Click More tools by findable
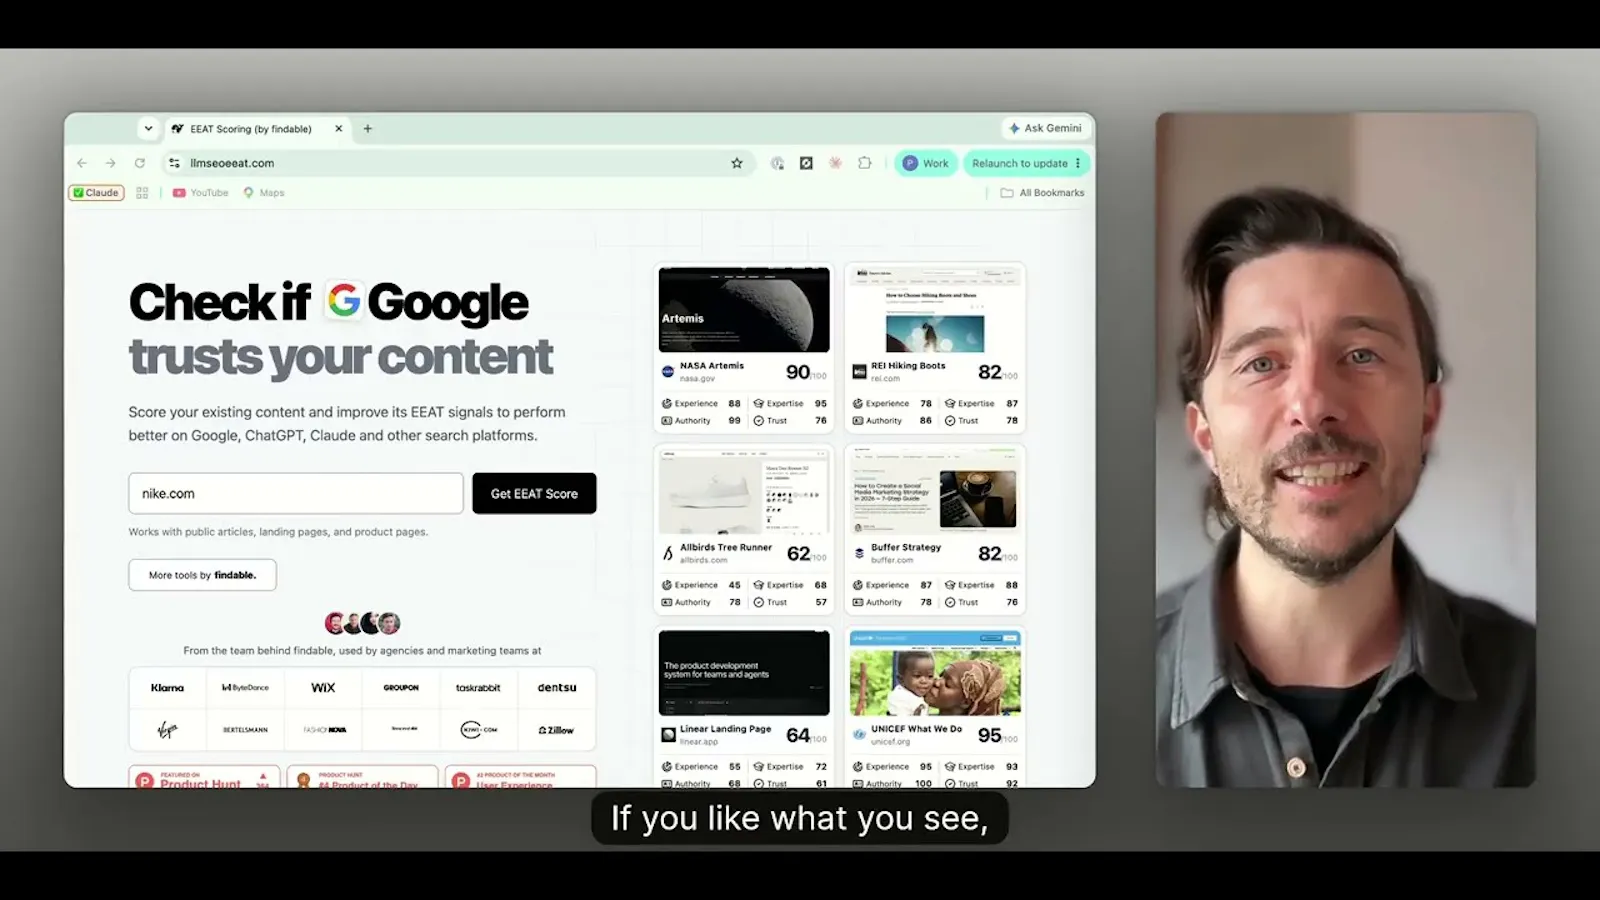The image size is (1600, 900). pos(202,575)
